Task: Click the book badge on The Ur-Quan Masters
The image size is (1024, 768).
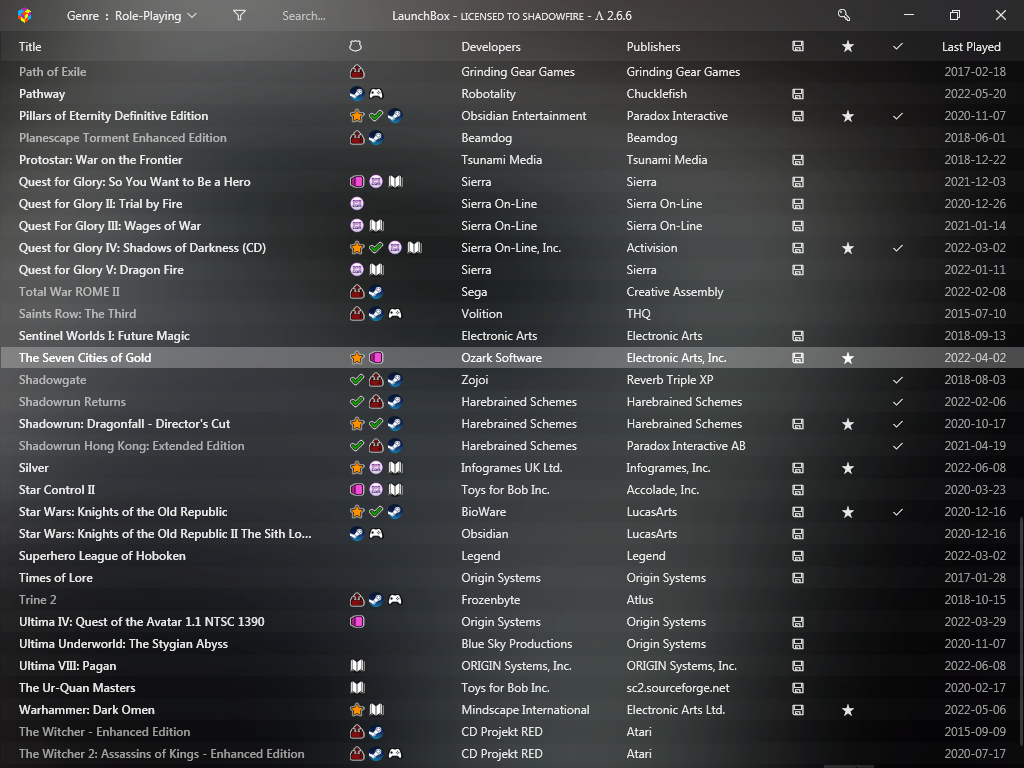Action: (x=357, y=688)
